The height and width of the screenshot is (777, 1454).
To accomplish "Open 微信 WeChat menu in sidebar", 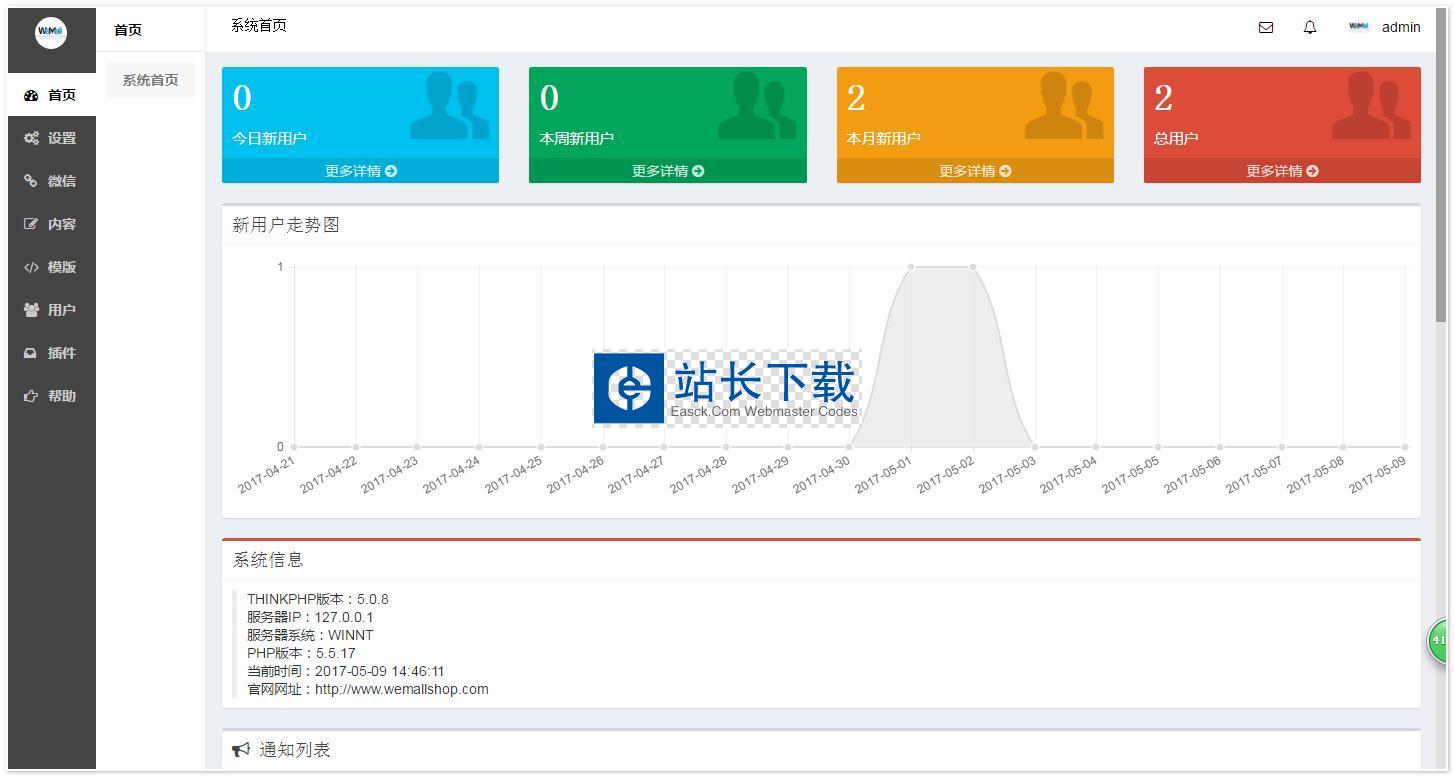I will [x=51, y=181].
